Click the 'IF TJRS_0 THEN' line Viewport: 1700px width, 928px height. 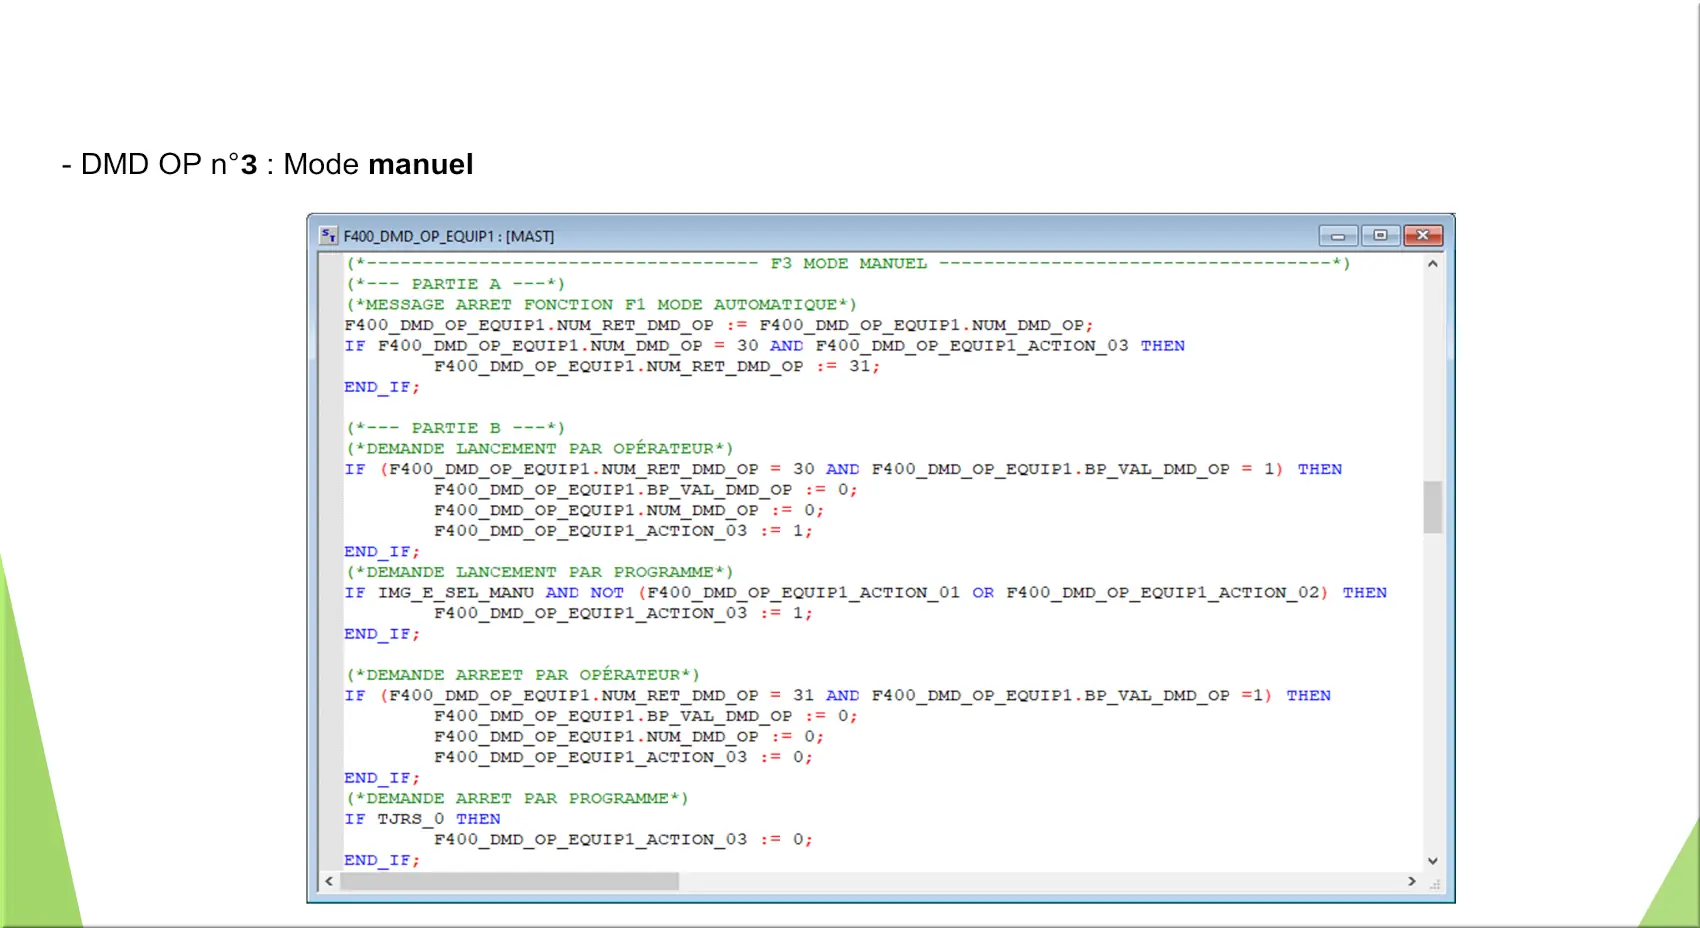(422, 819)
